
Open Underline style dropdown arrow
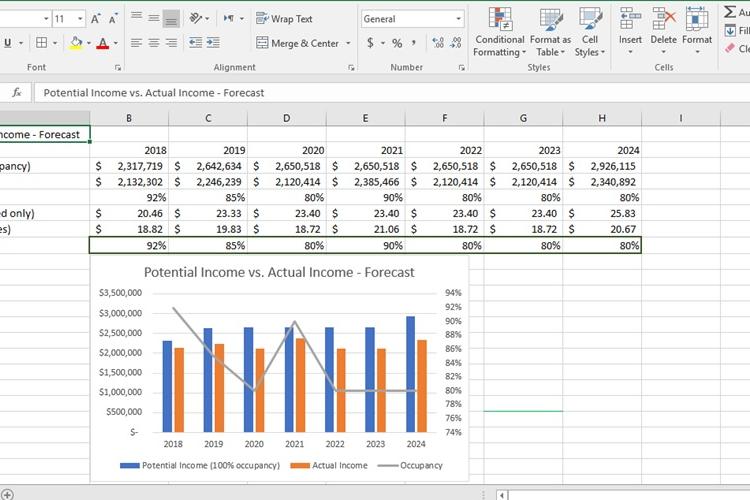pos(21,43)
